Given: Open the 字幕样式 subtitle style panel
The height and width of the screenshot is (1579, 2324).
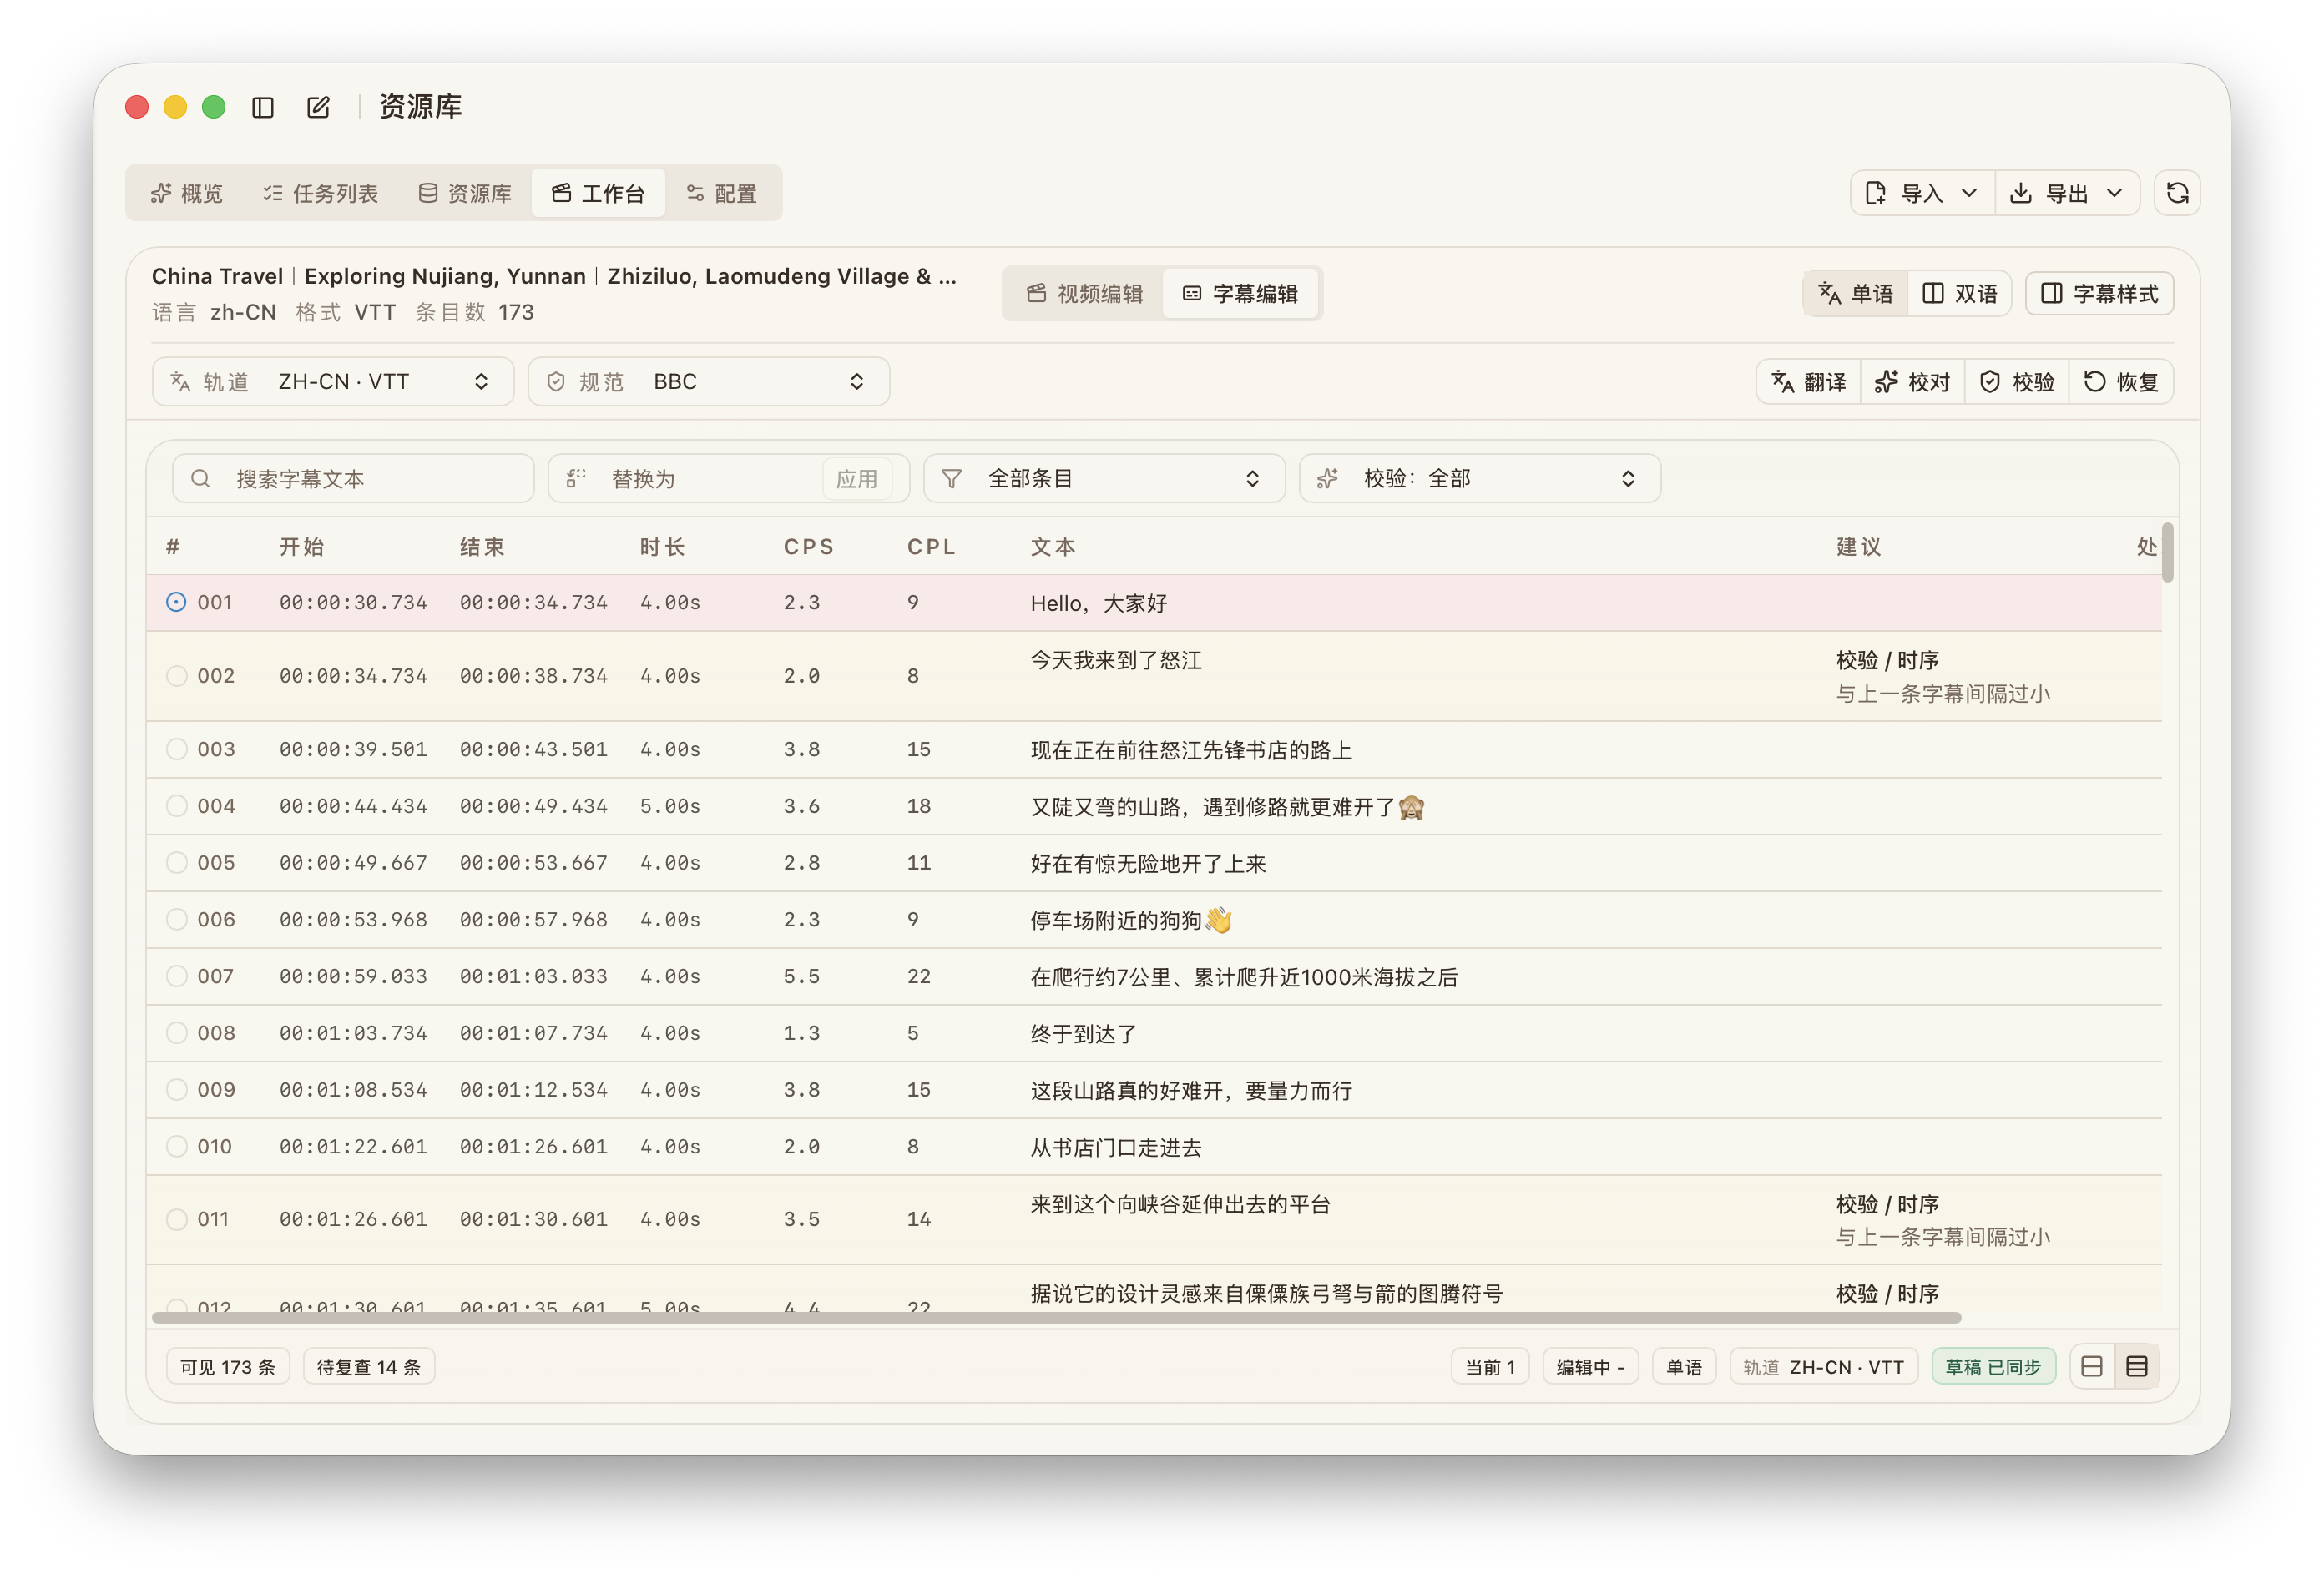Looking at the screenshot, I should [2099, 293].
